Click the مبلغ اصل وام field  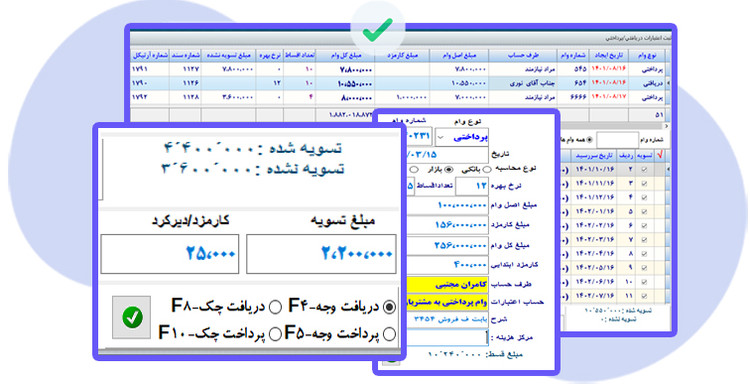447,205
